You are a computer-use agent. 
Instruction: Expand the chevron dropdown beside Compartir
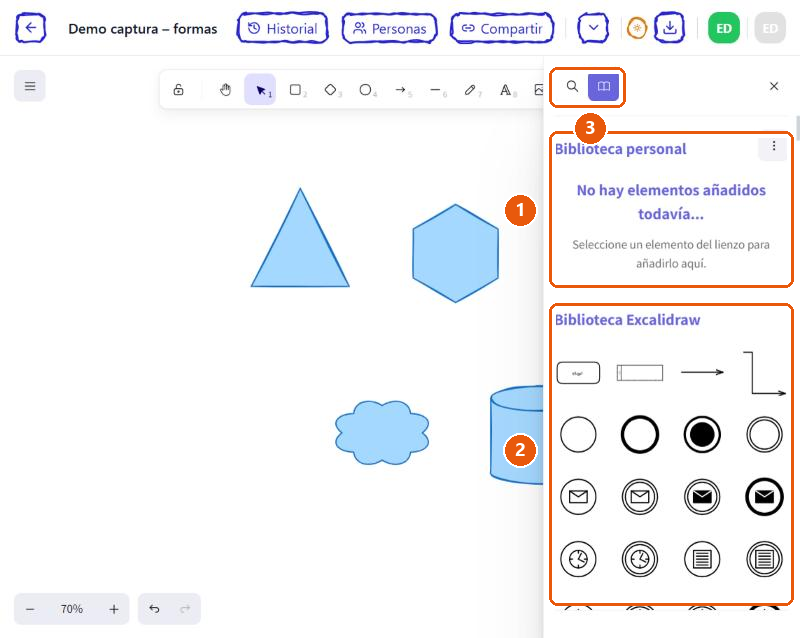point(593,28)
